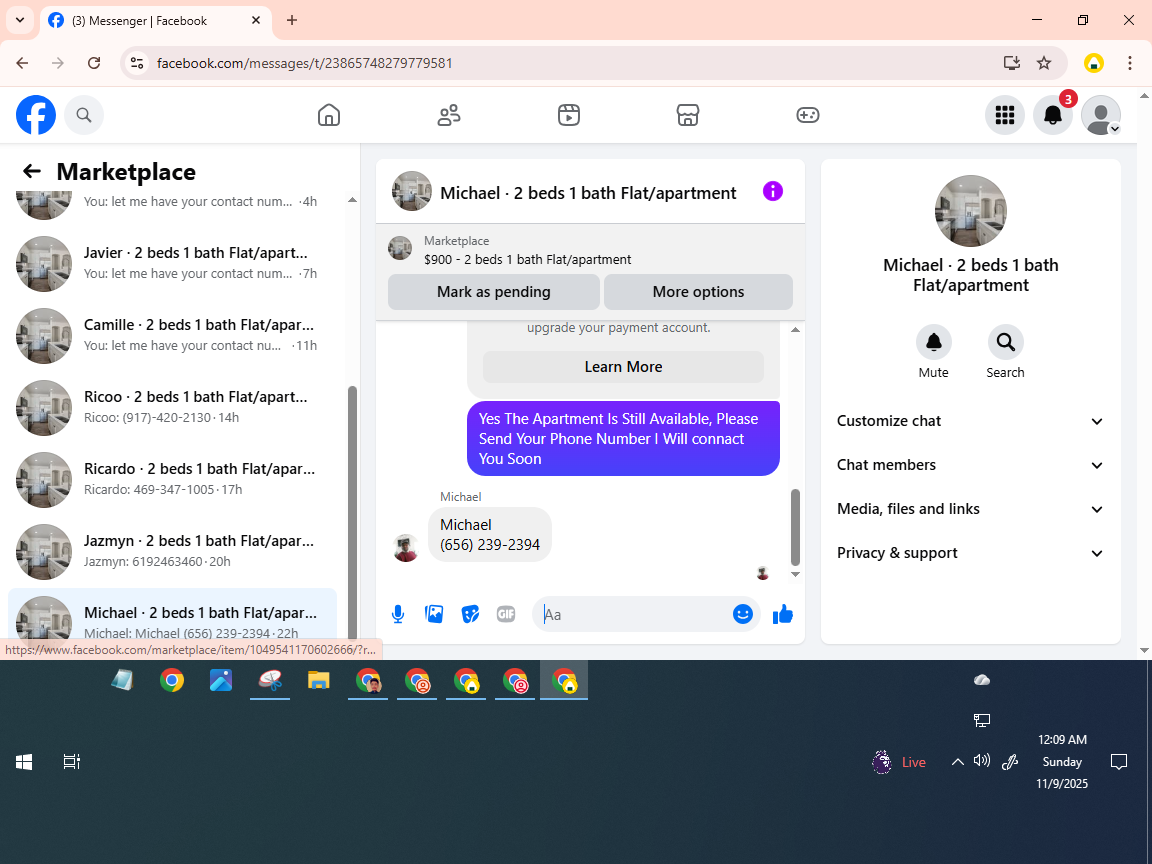This screenshot has width=1152, height=864.
Task: Attach a photo using the image icon
Action: point(434,614)
